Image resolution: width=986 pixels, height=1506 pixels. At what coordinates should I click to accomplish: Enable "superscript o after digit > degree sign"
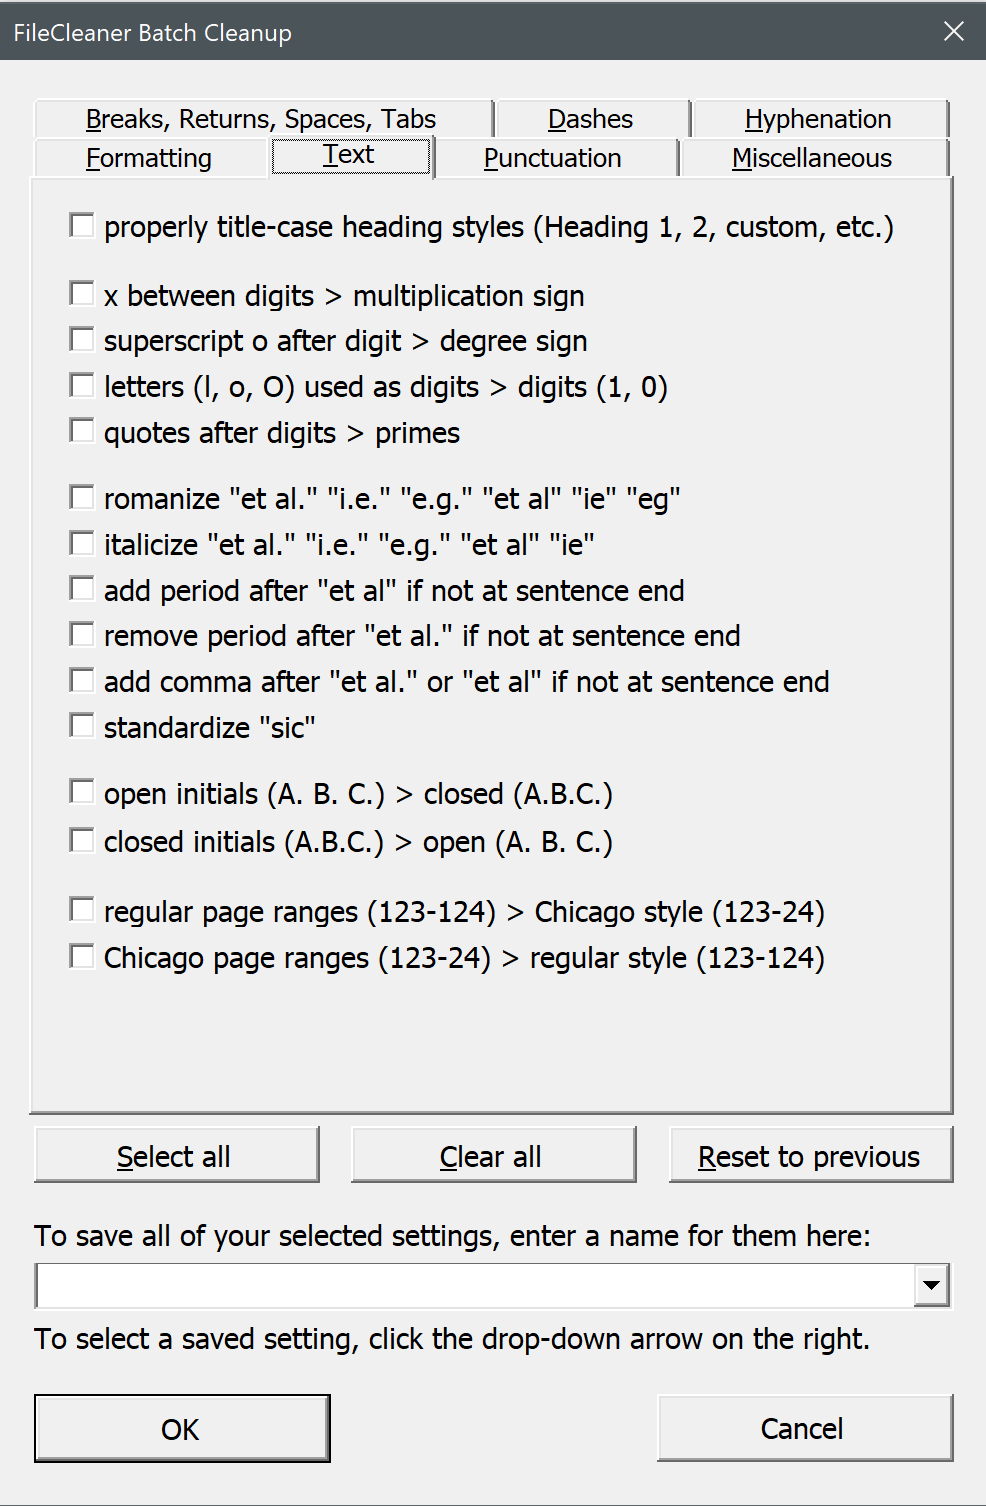(82, 339)
